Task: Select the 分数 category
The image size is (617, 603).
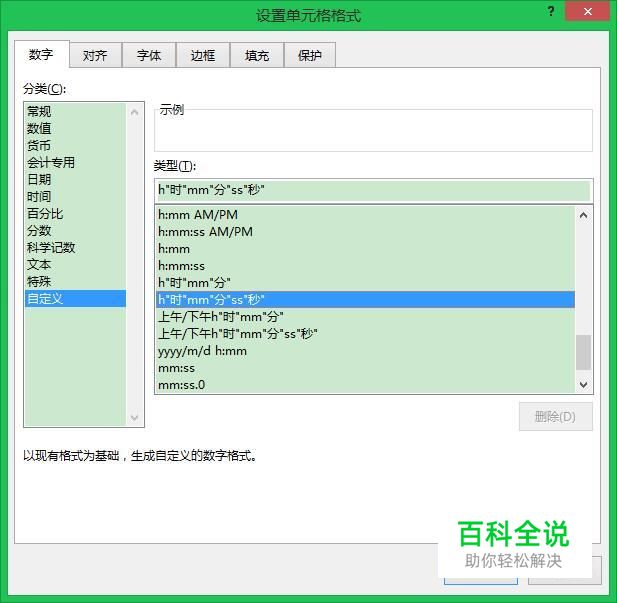Action: pos(75,230)
